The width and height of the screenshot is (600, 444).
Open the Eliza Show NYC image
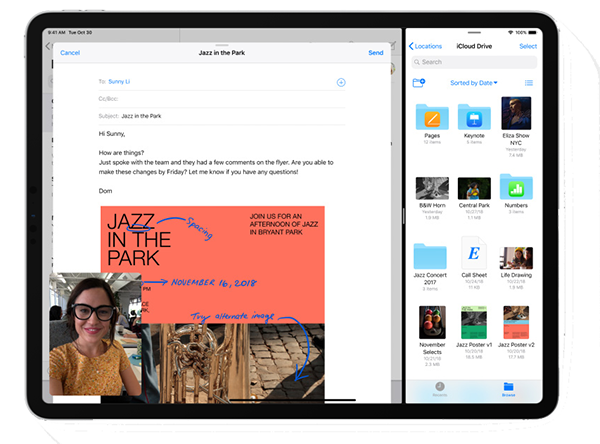[516, 113]
